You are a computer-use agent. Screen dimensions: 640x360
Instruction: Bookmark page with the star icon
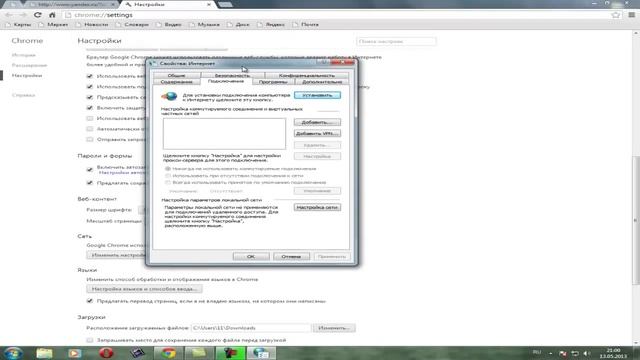click(616, 15)
